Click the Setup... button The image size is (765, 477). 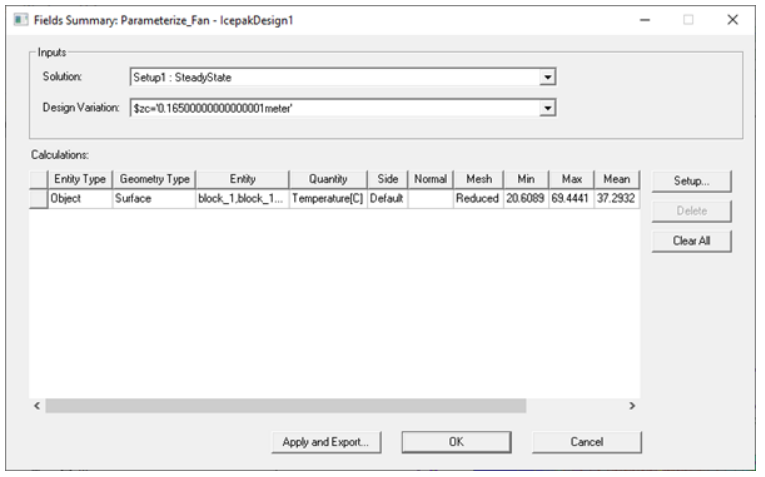(691, 181)
